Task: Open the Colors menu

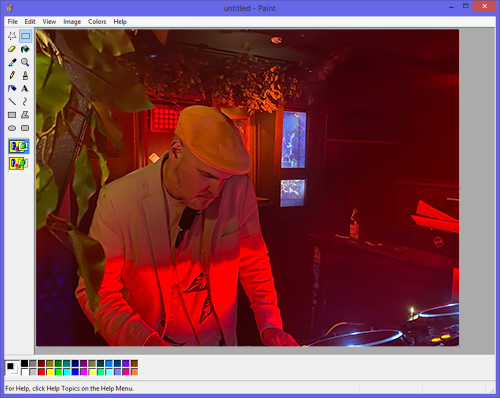Action: point(97,22)
